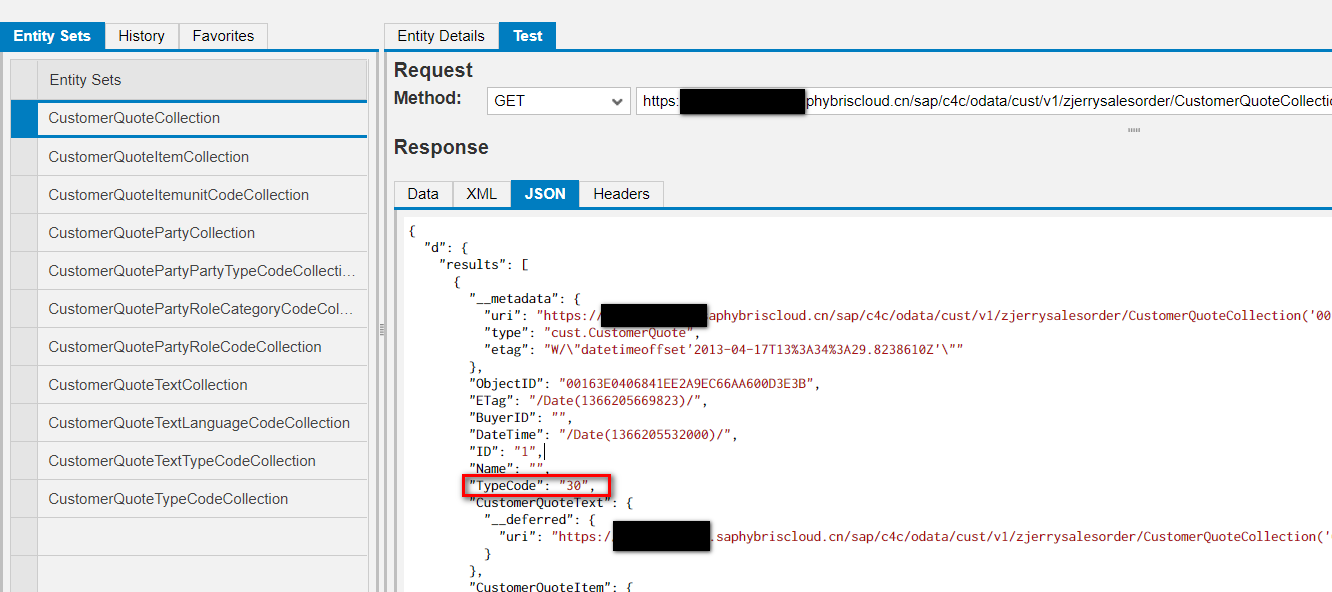Click the request URL input field
The height and width of the screenshot is (592, 1332).
[984, 101]
